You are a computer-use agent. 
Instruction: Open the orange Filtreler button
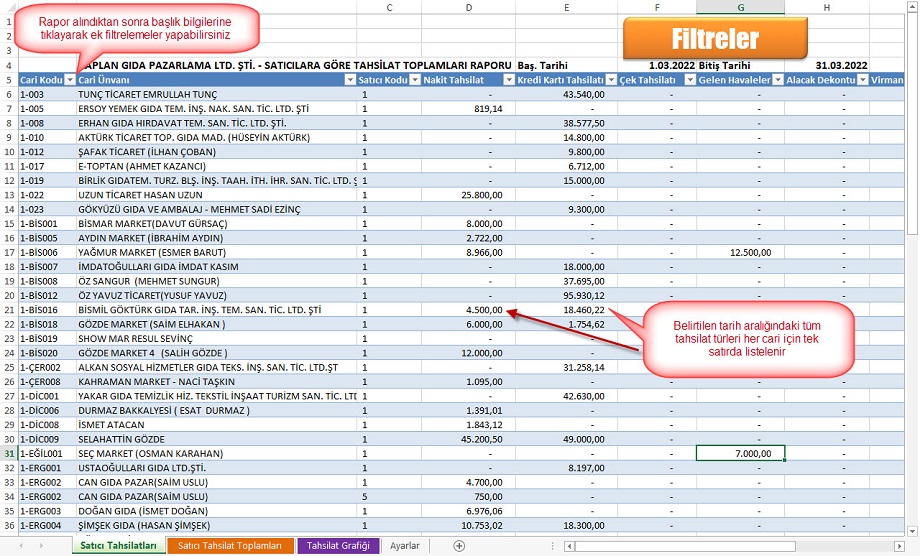(715, 38)
